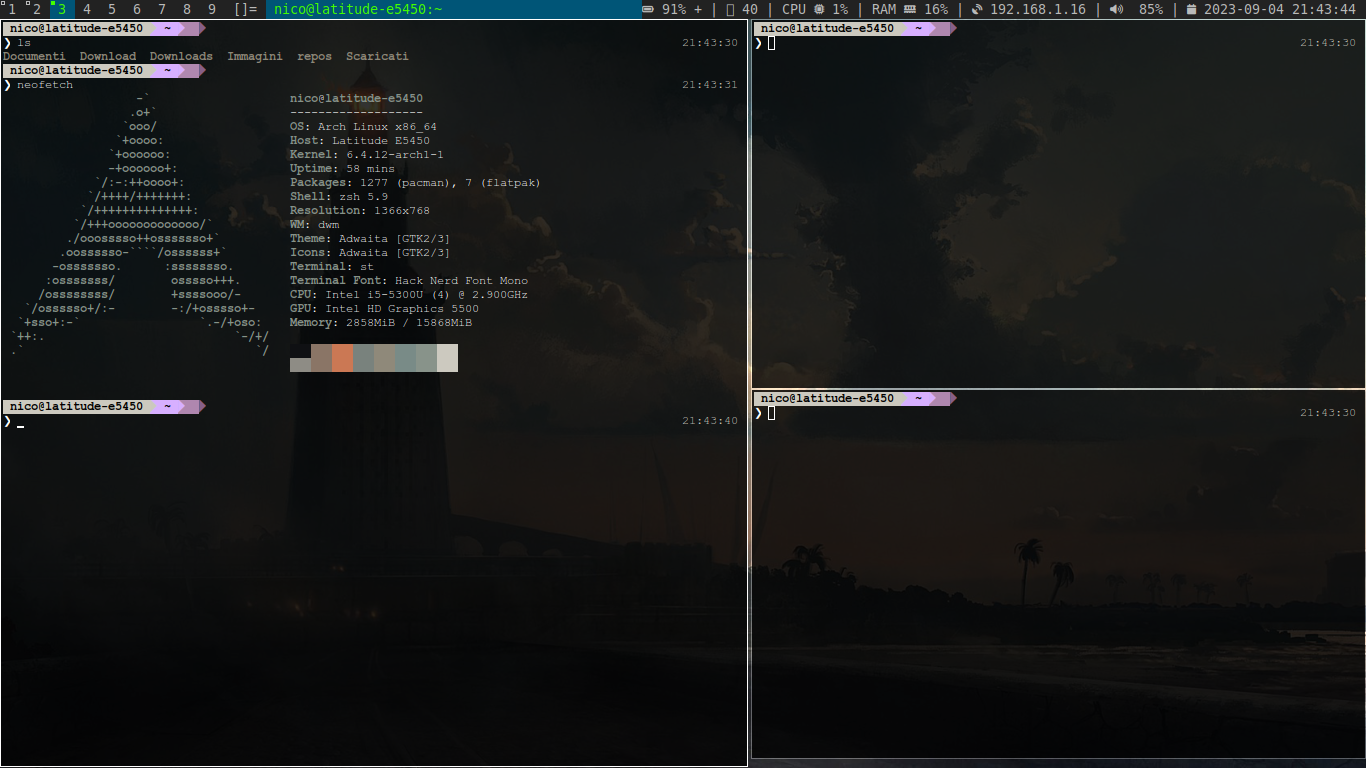Image resolution: width=1366 pixels, height=768 pixels.
Task: Click the 'WM: dwm' line
Action: tap(314, 225)
